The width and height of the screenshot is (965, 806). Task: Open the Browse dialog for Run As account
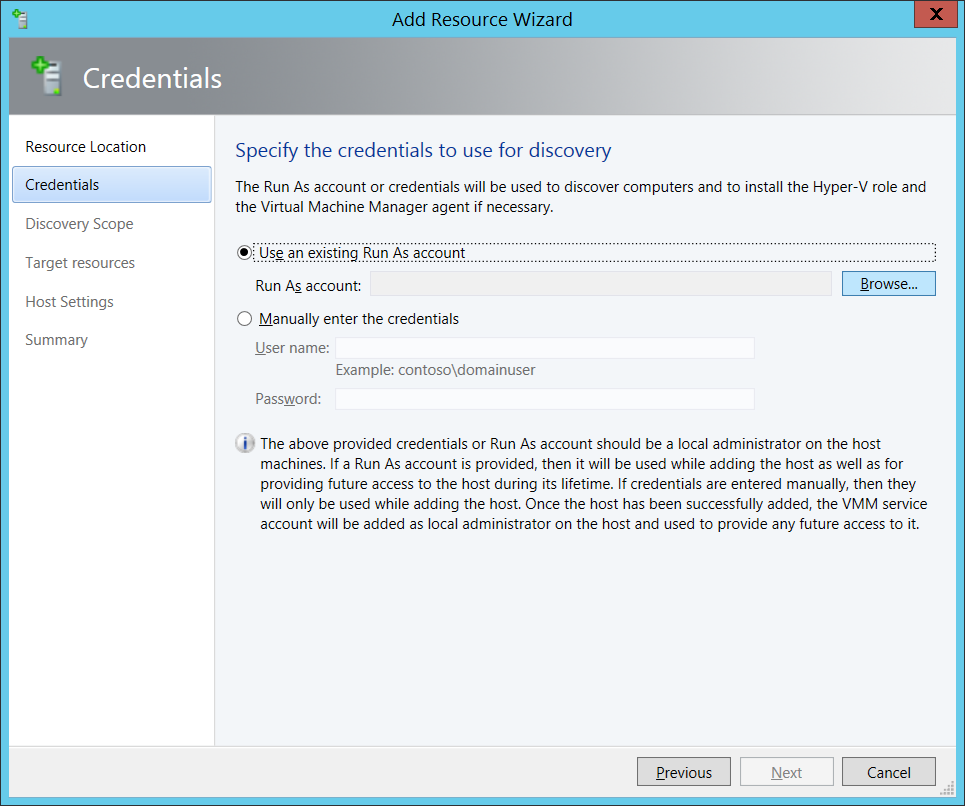pos(888,283)
